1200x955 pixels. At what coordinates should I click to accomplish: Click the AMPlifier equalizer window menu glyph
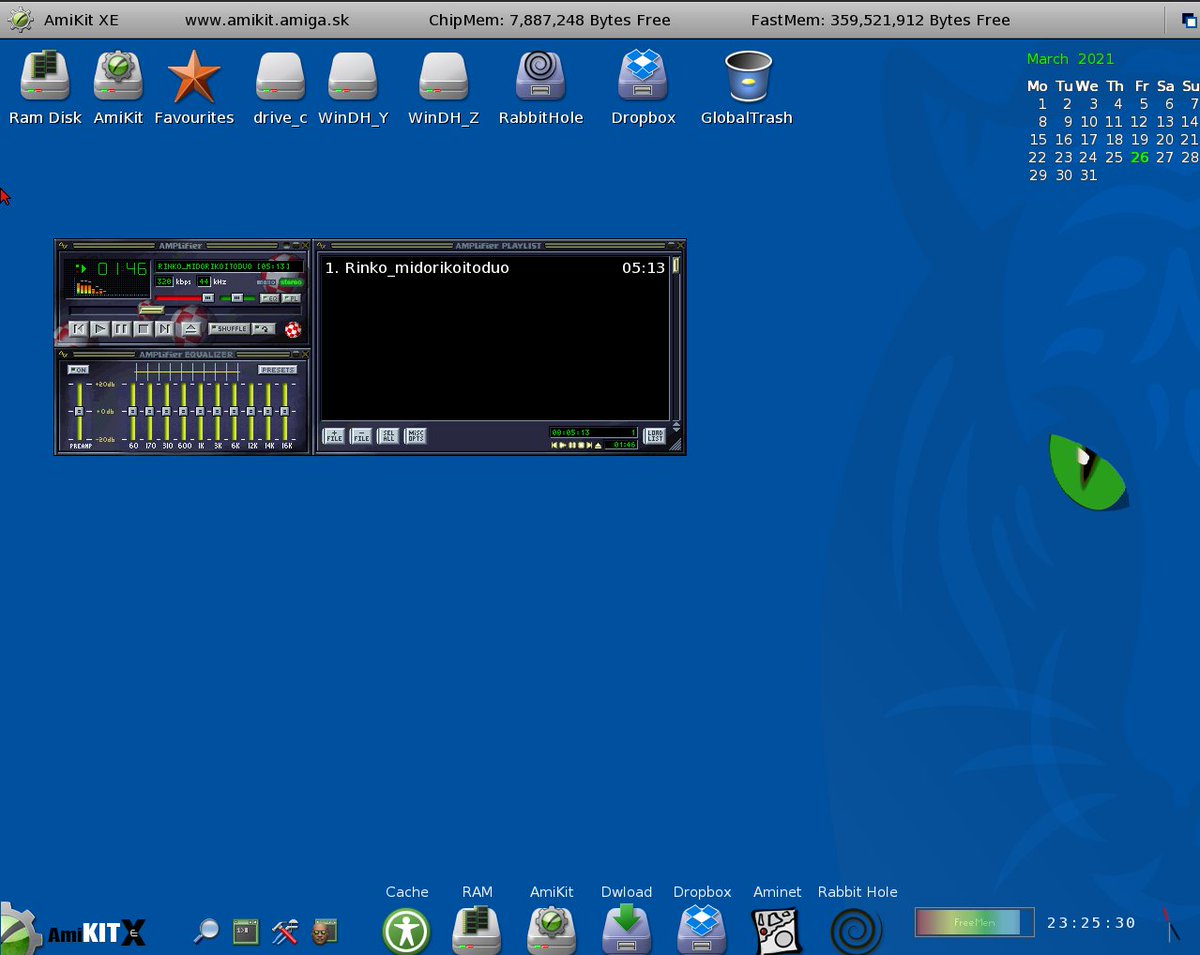coord(63,354)
